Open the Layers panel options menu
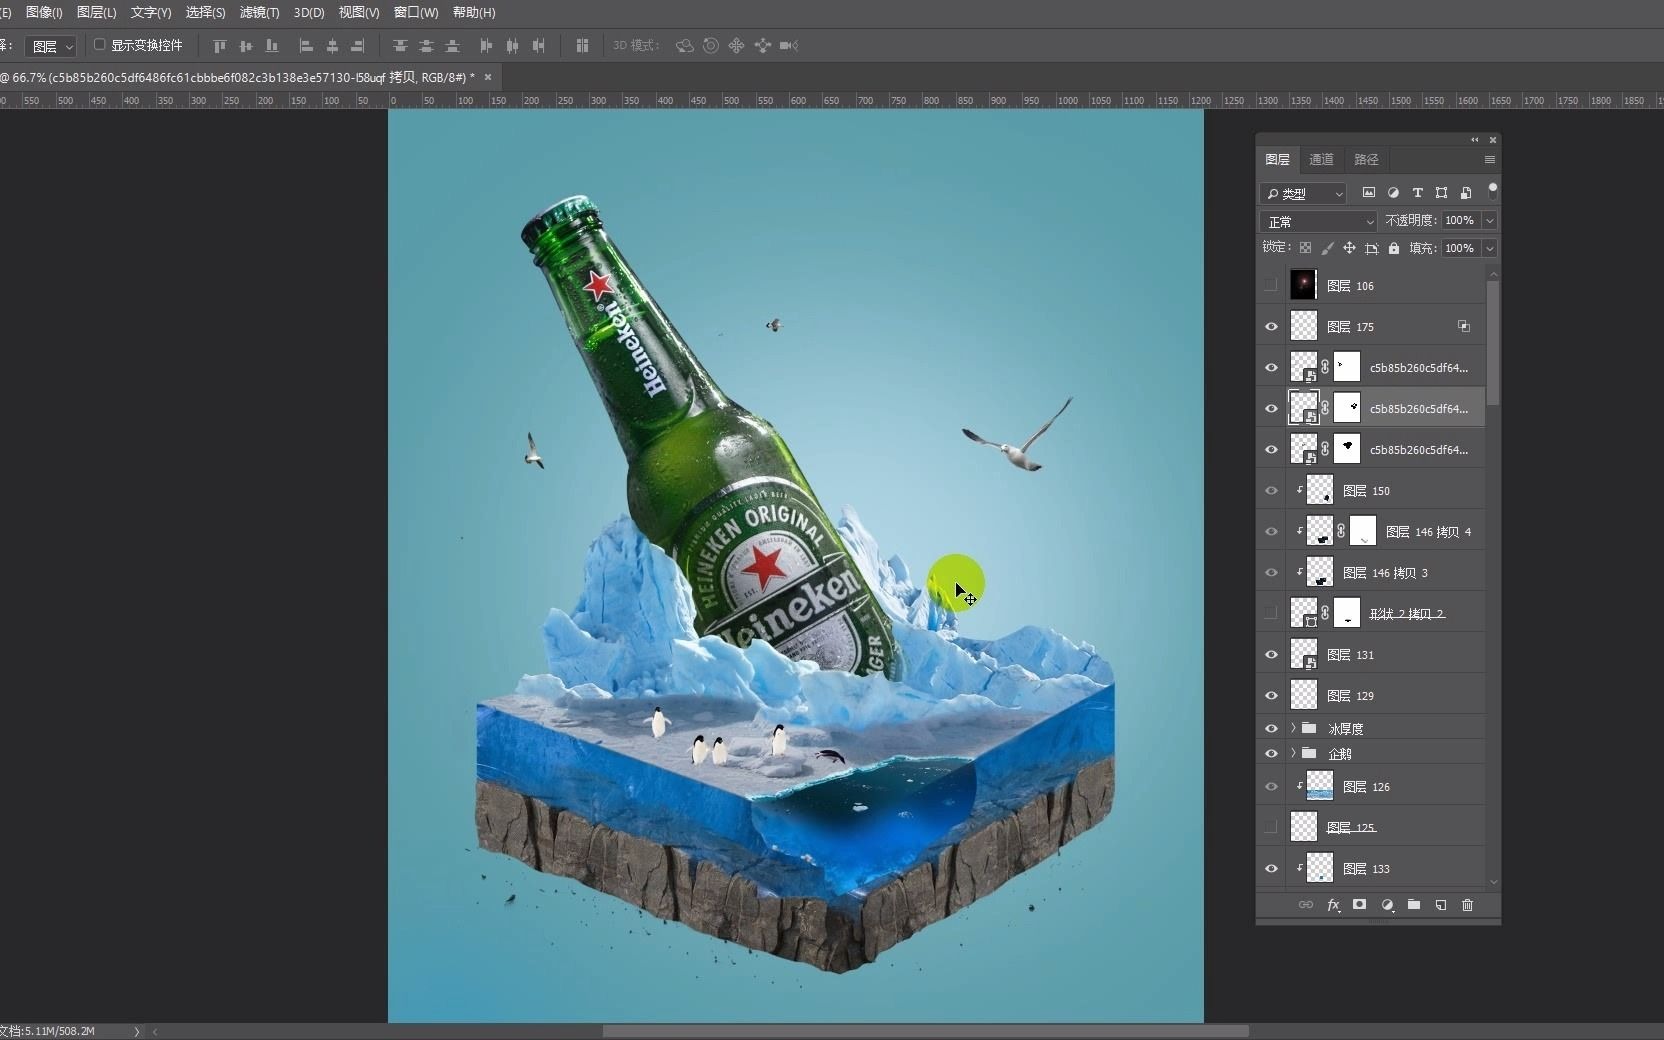Viewport: 1664px width, 1040px height. pos(1490,160)
